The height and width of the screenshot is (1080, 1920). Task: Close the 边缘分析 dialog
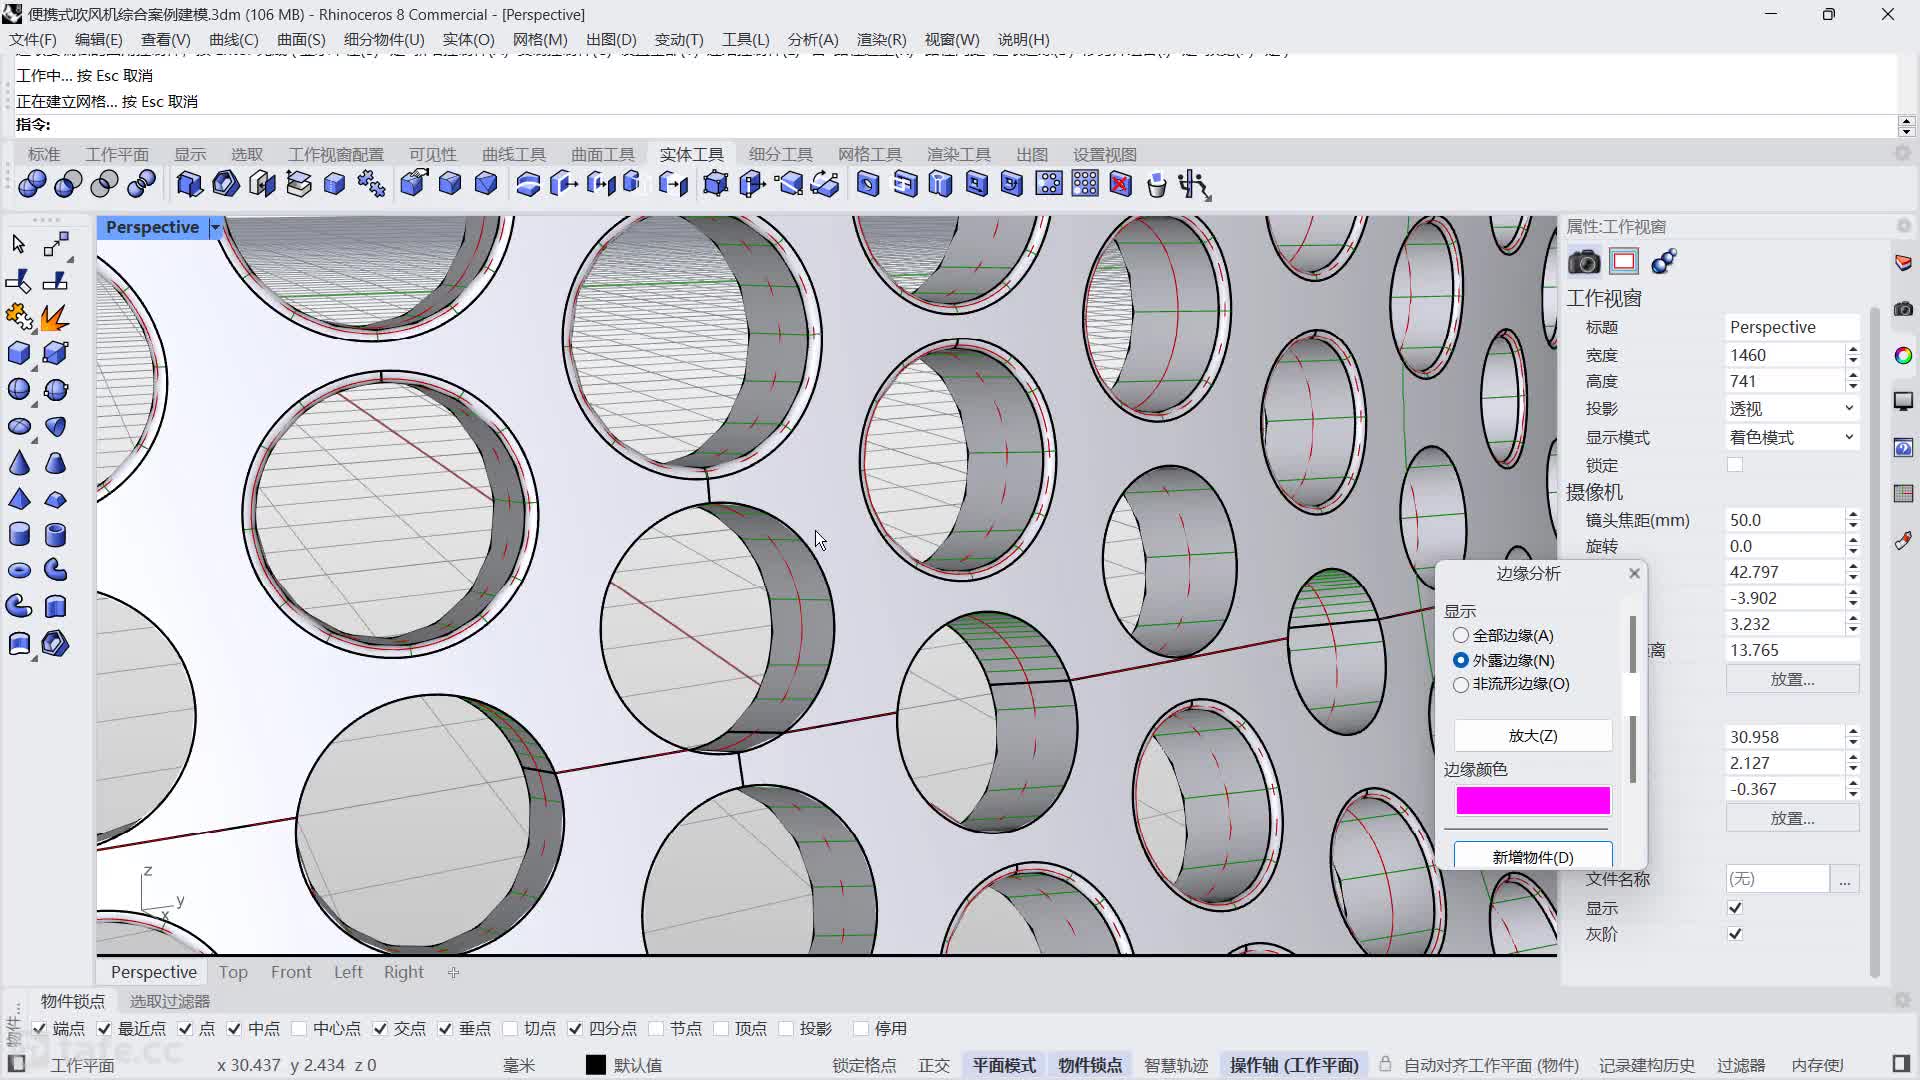(1634, 573)
